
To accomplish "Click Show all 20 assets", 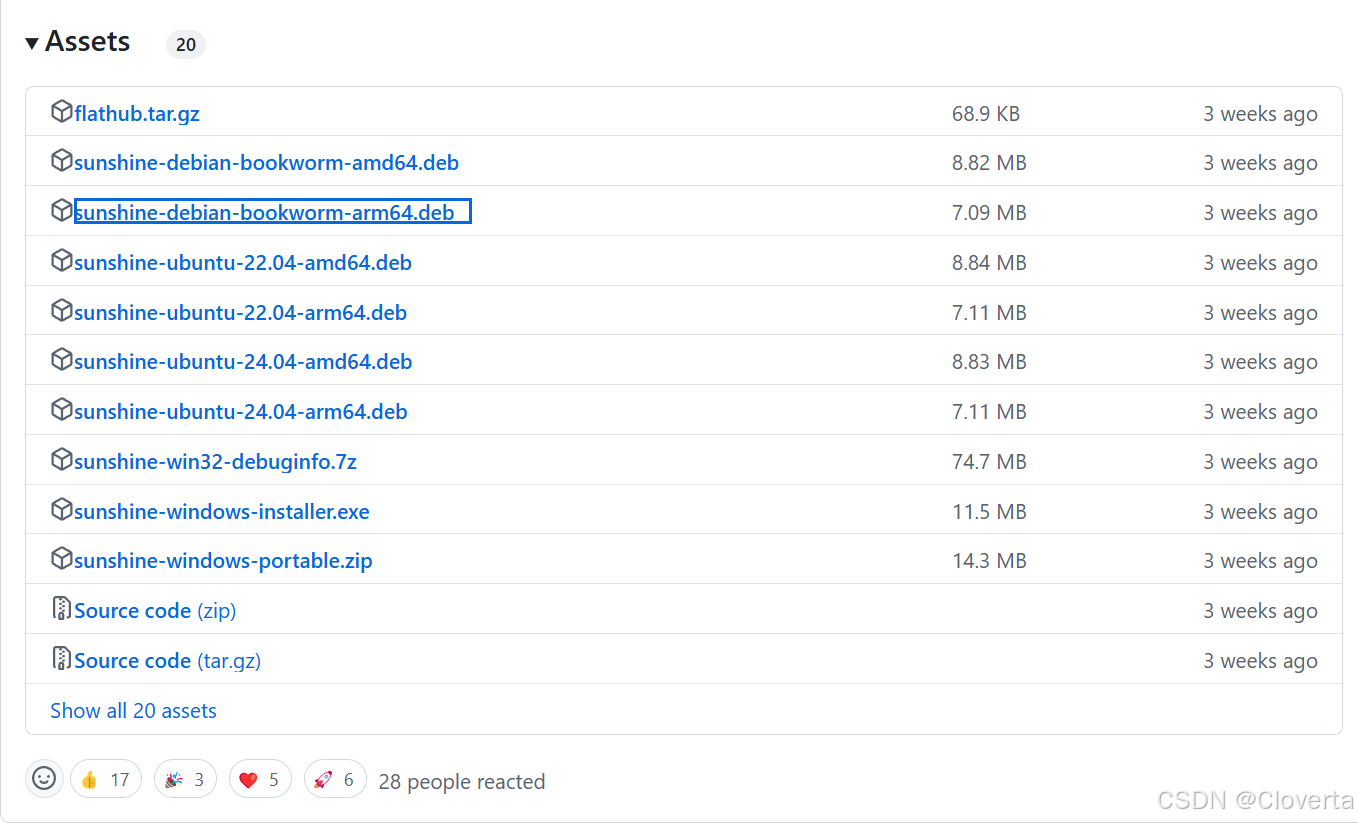I will [133, 711].
